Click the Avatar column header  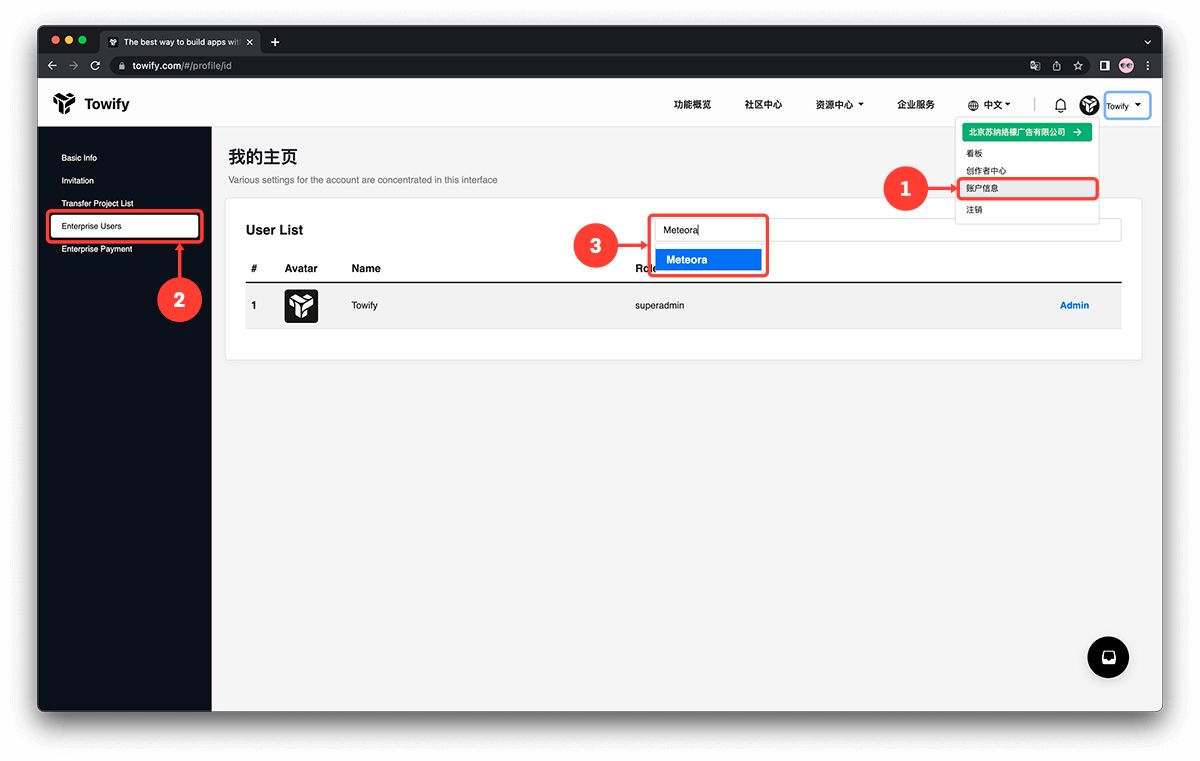point(301,269)
